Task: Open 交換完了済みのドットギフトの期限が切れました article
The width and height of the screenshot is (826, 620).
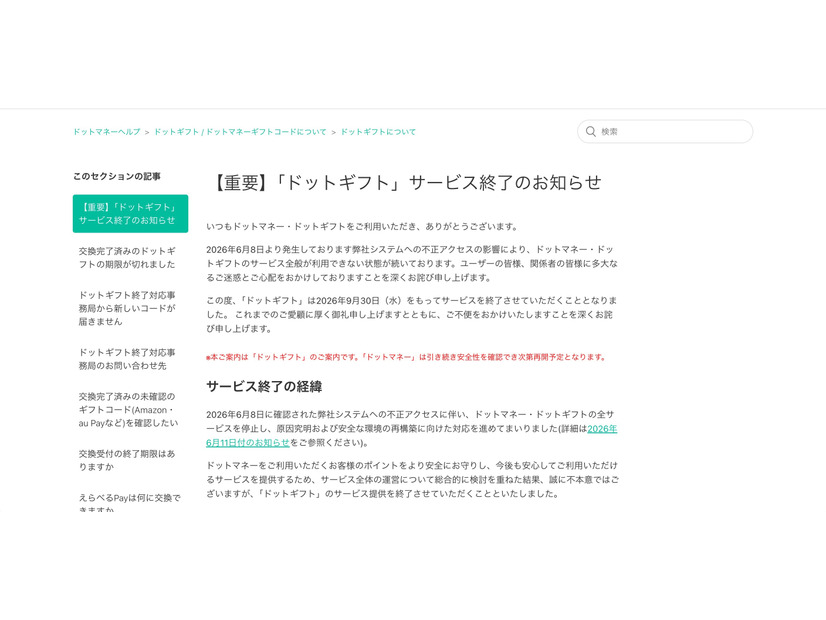Action: [x=127, y=258]
